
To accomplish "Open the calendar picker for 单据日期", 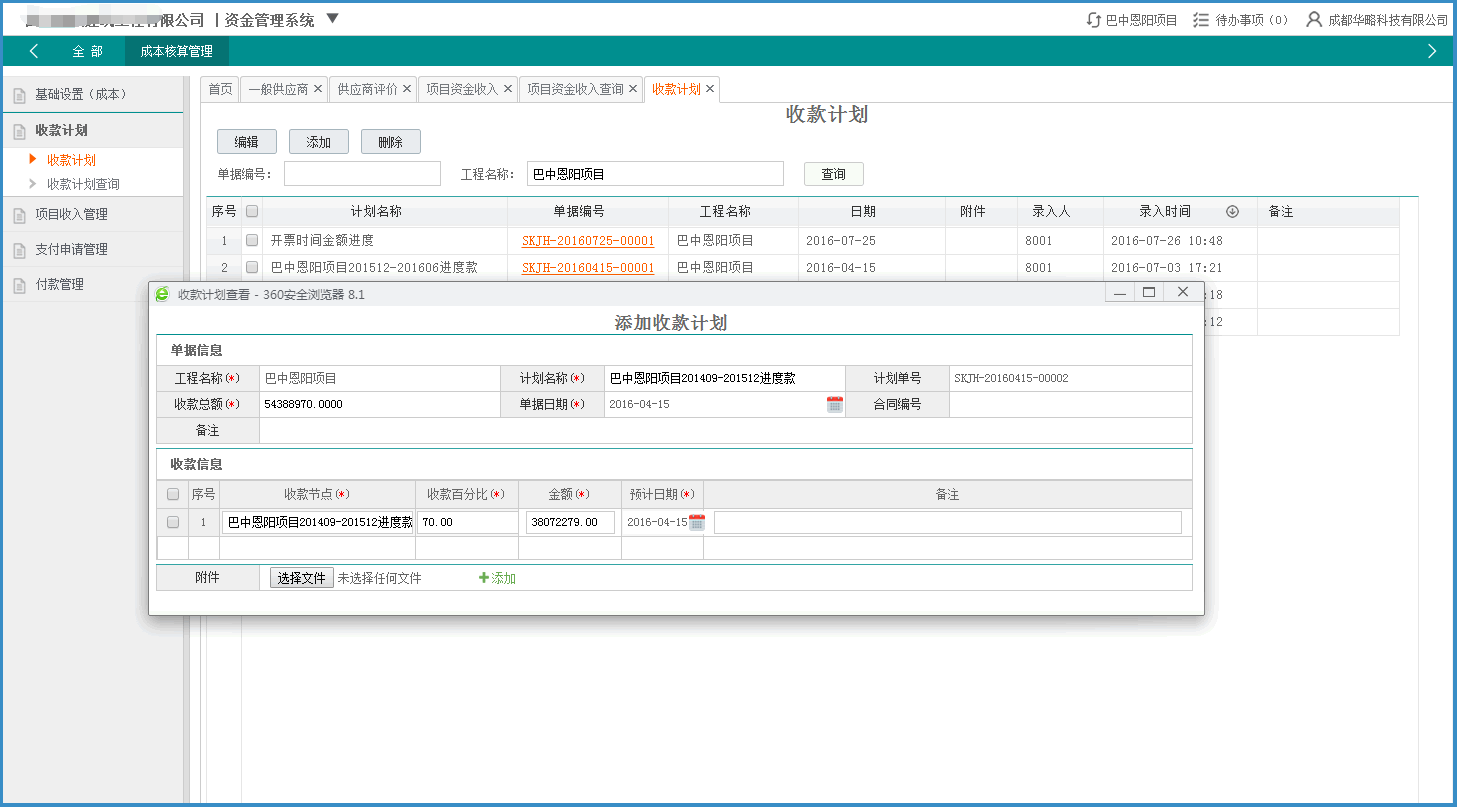I will 835,404.
